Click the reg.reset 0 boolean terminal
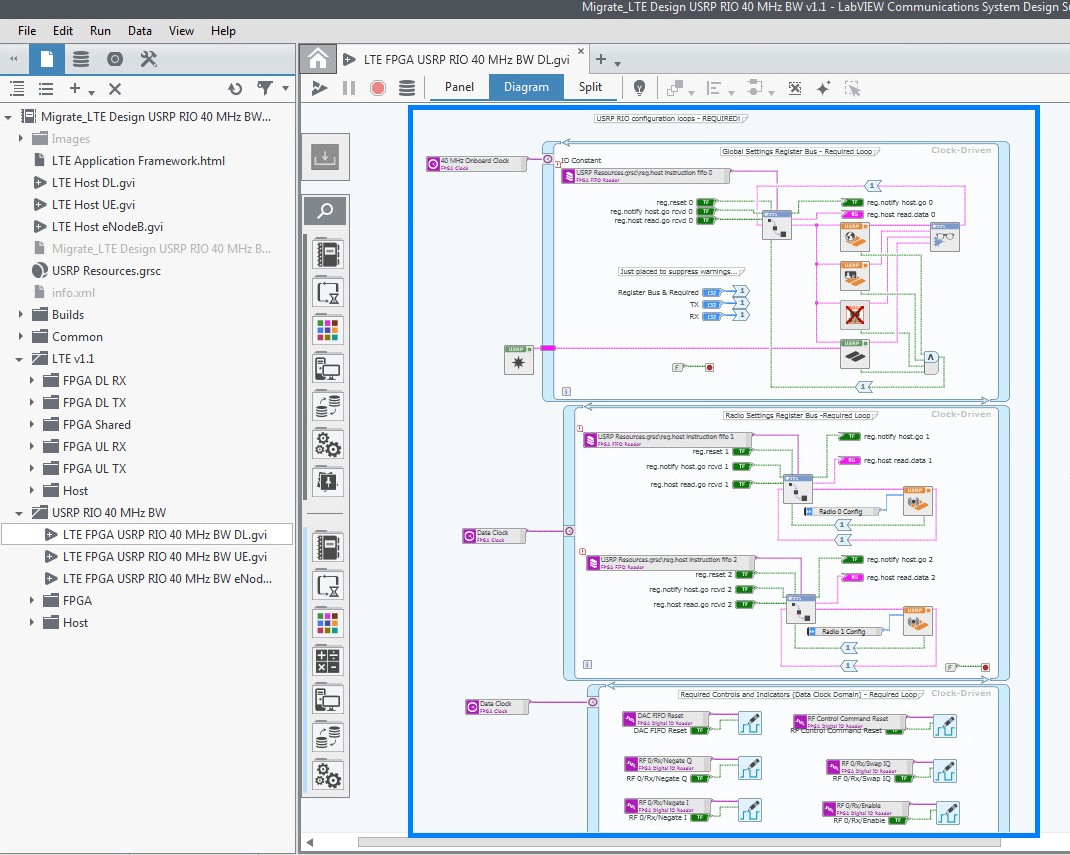1070x855 pixels. 706,203
